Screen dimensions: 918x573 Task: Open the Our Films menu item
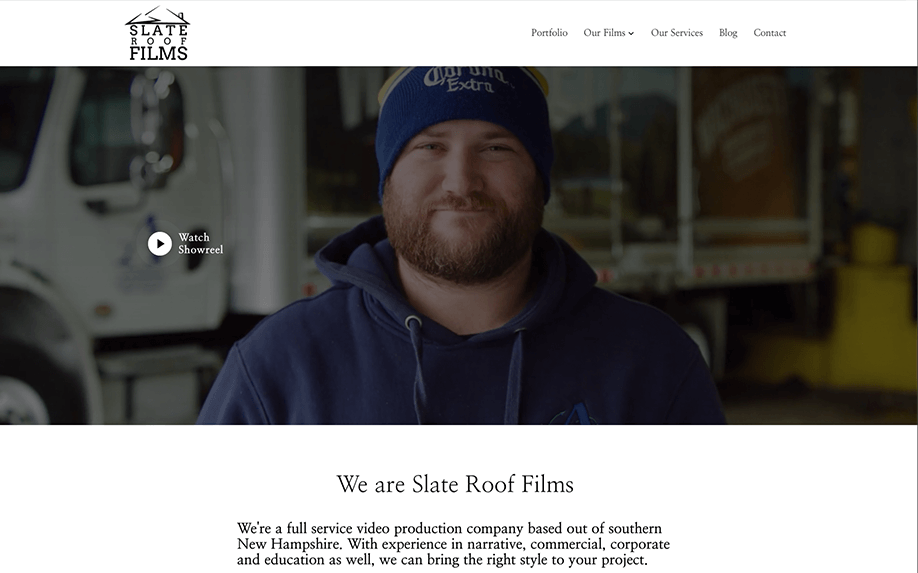coord(604,33)
